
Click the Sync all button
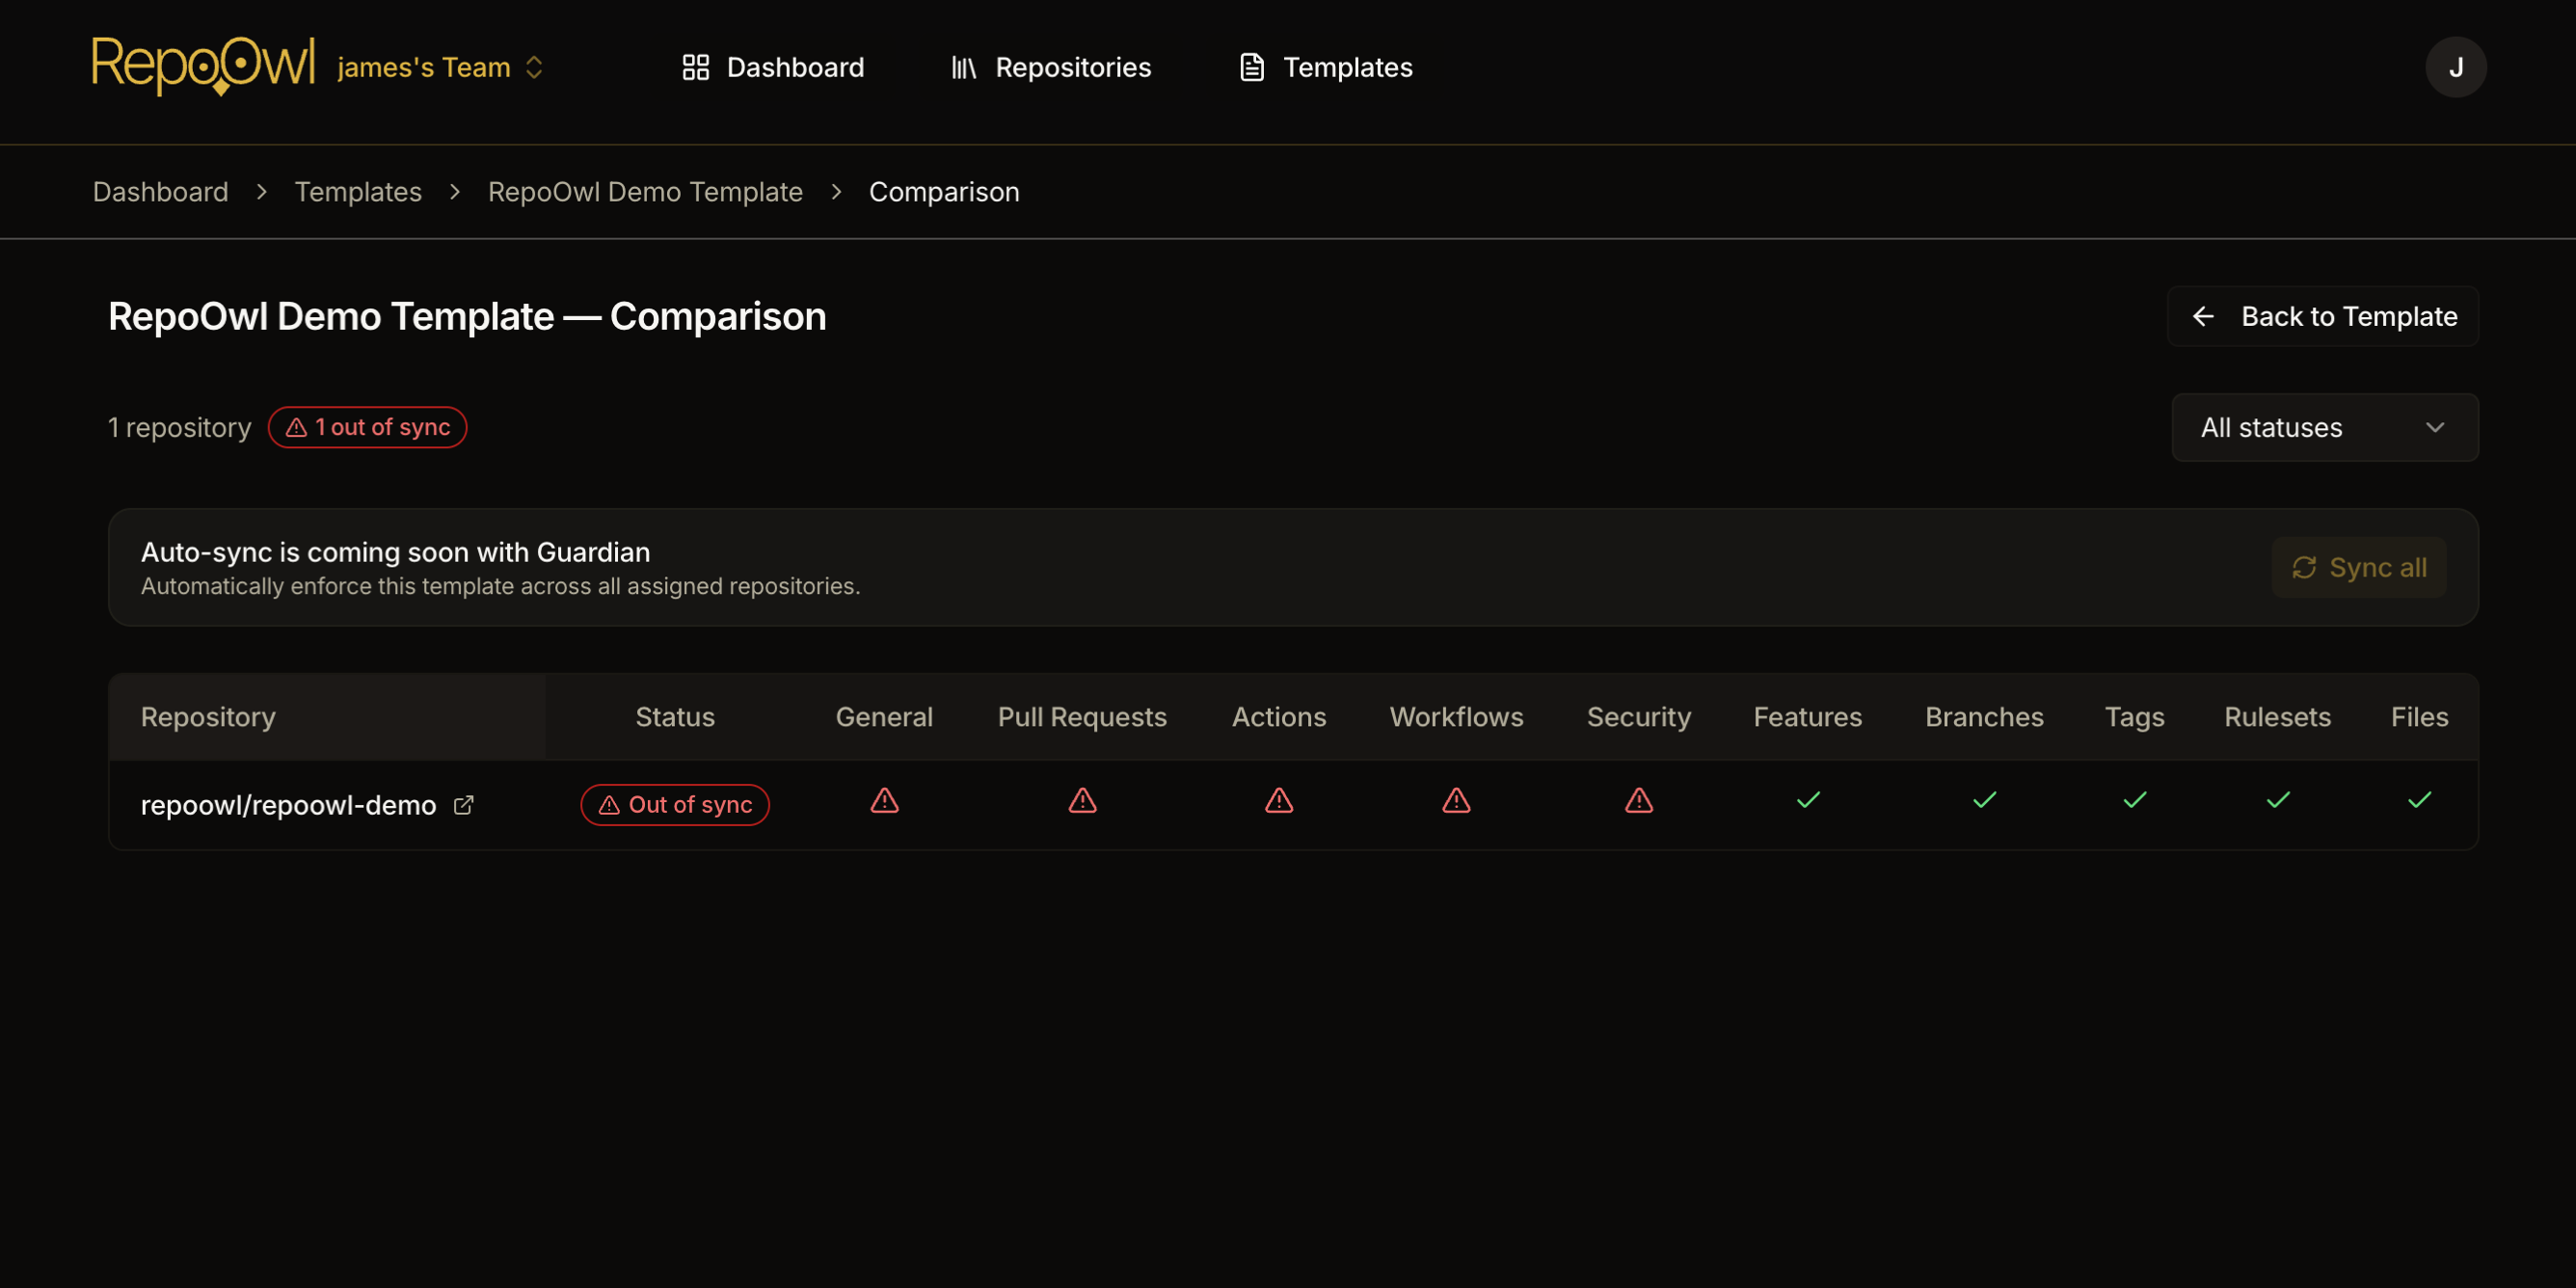tap(2358, 567)
